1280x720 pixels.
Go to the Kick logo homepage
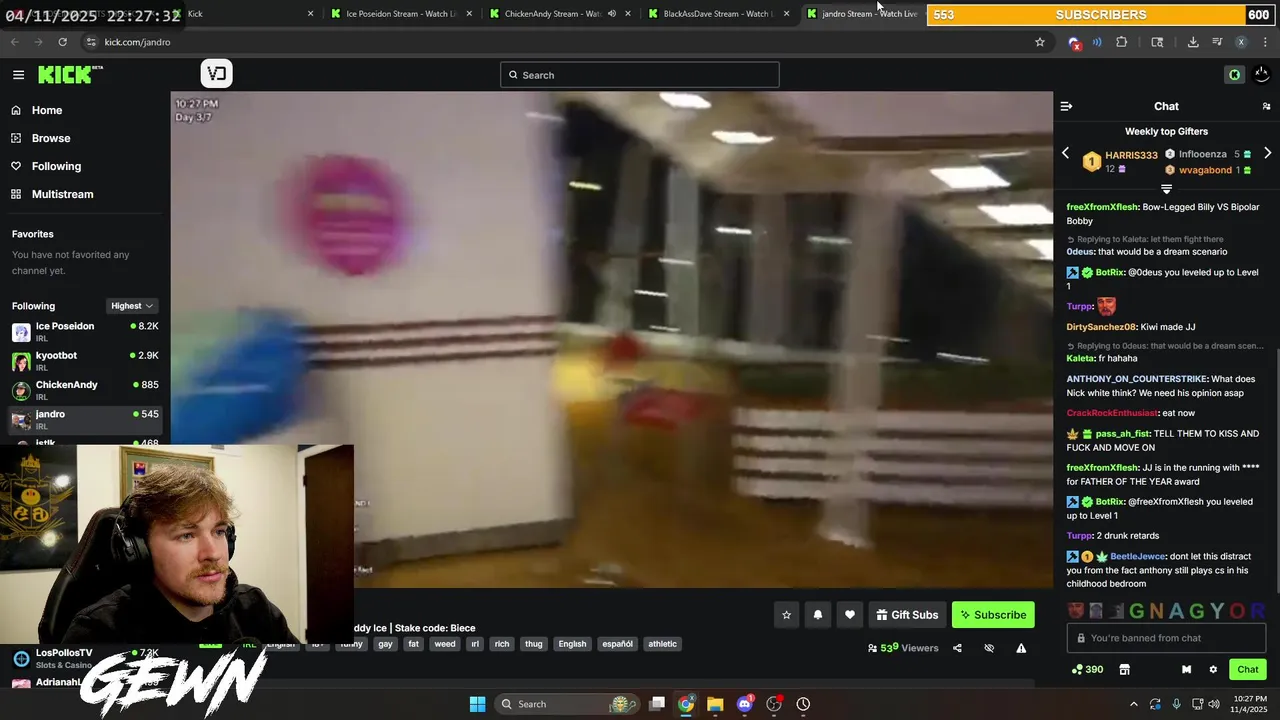pyautogui.click(x=70, y=74)
